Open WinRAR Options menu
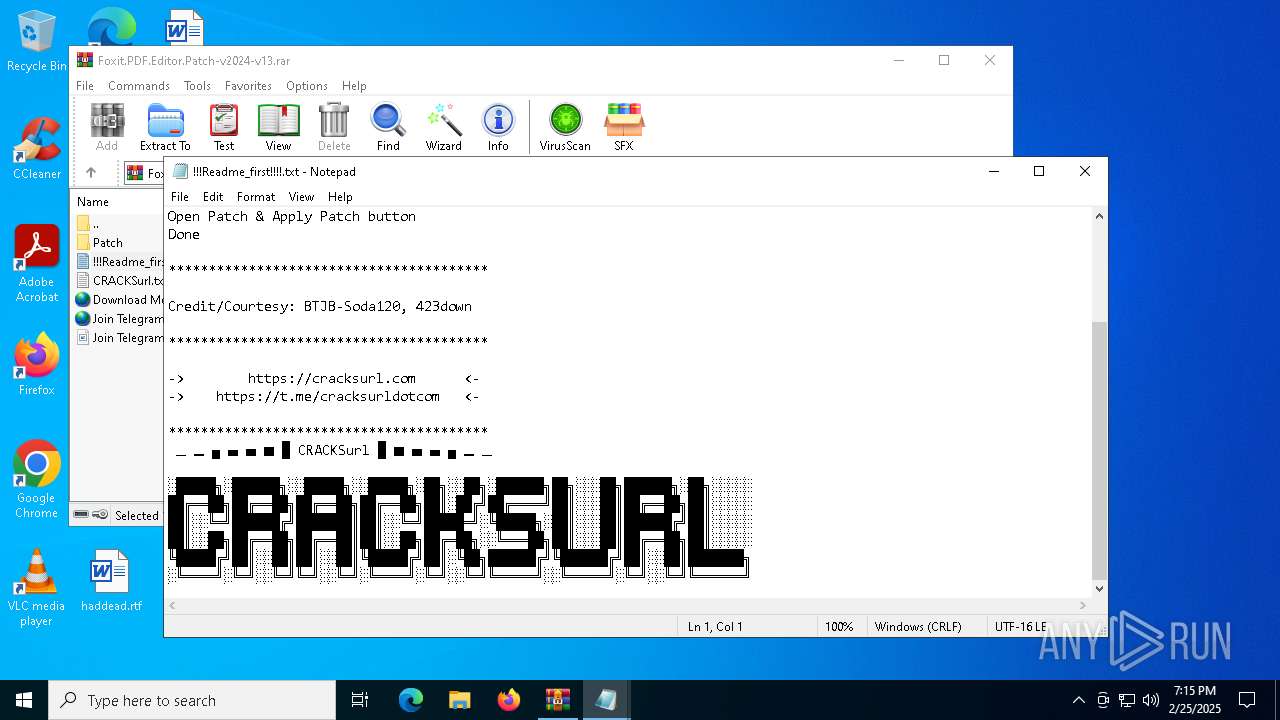 click(x=307, y=86)
